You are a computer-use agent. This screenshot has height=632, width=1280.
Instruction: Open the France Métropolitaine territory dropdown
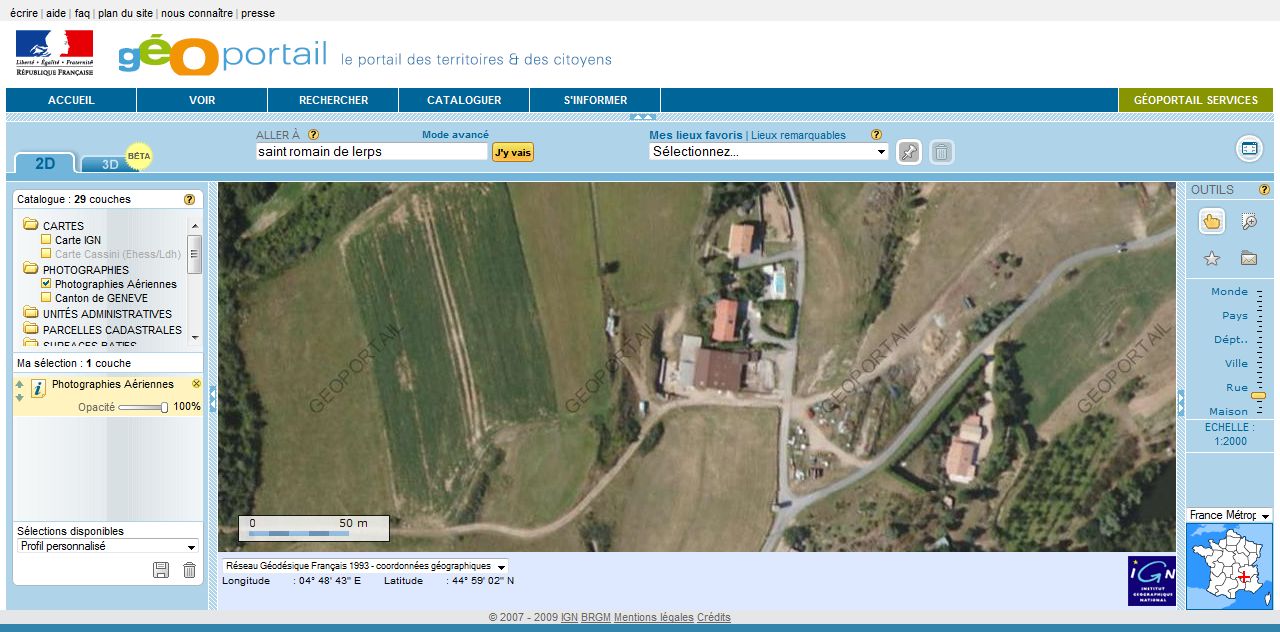tap(1229, 515)
